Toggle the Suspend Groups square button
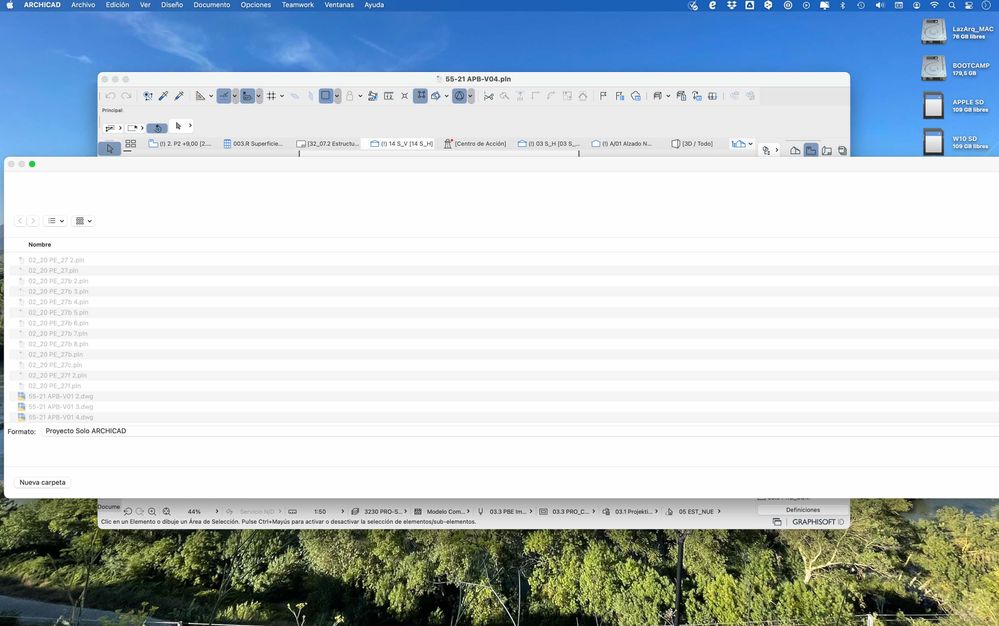This screenshot has height=626, width=999. coord(326,96)
